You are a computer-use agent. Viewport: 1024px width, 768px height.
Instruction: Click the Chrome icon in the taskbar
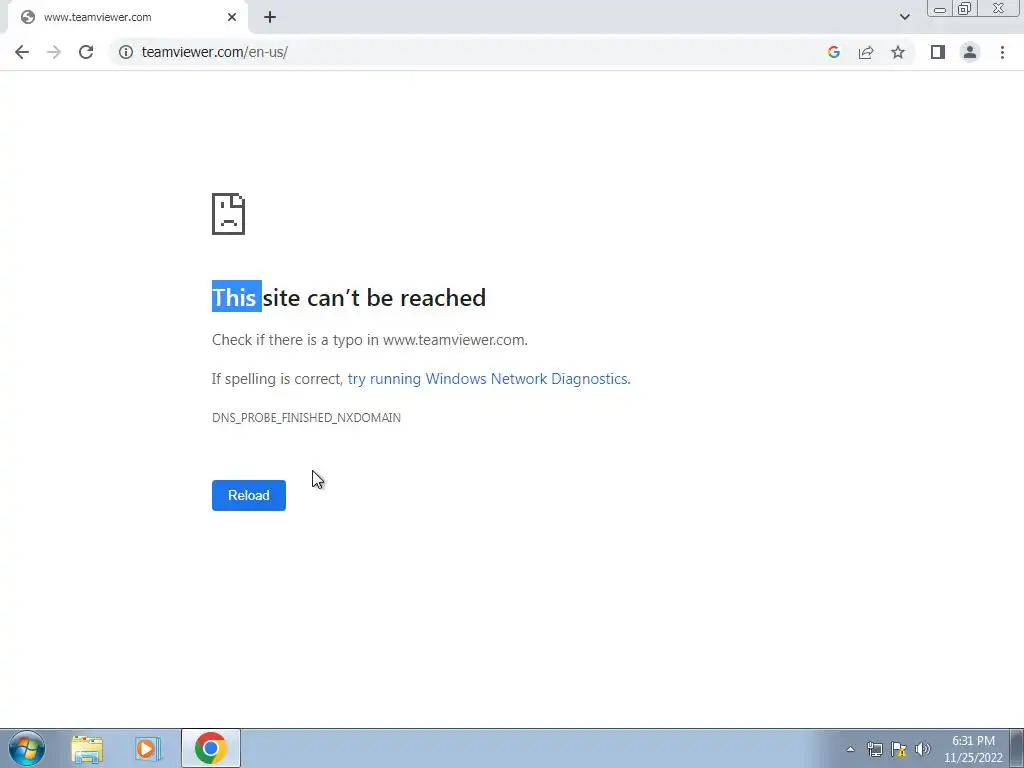click(210, 748)
